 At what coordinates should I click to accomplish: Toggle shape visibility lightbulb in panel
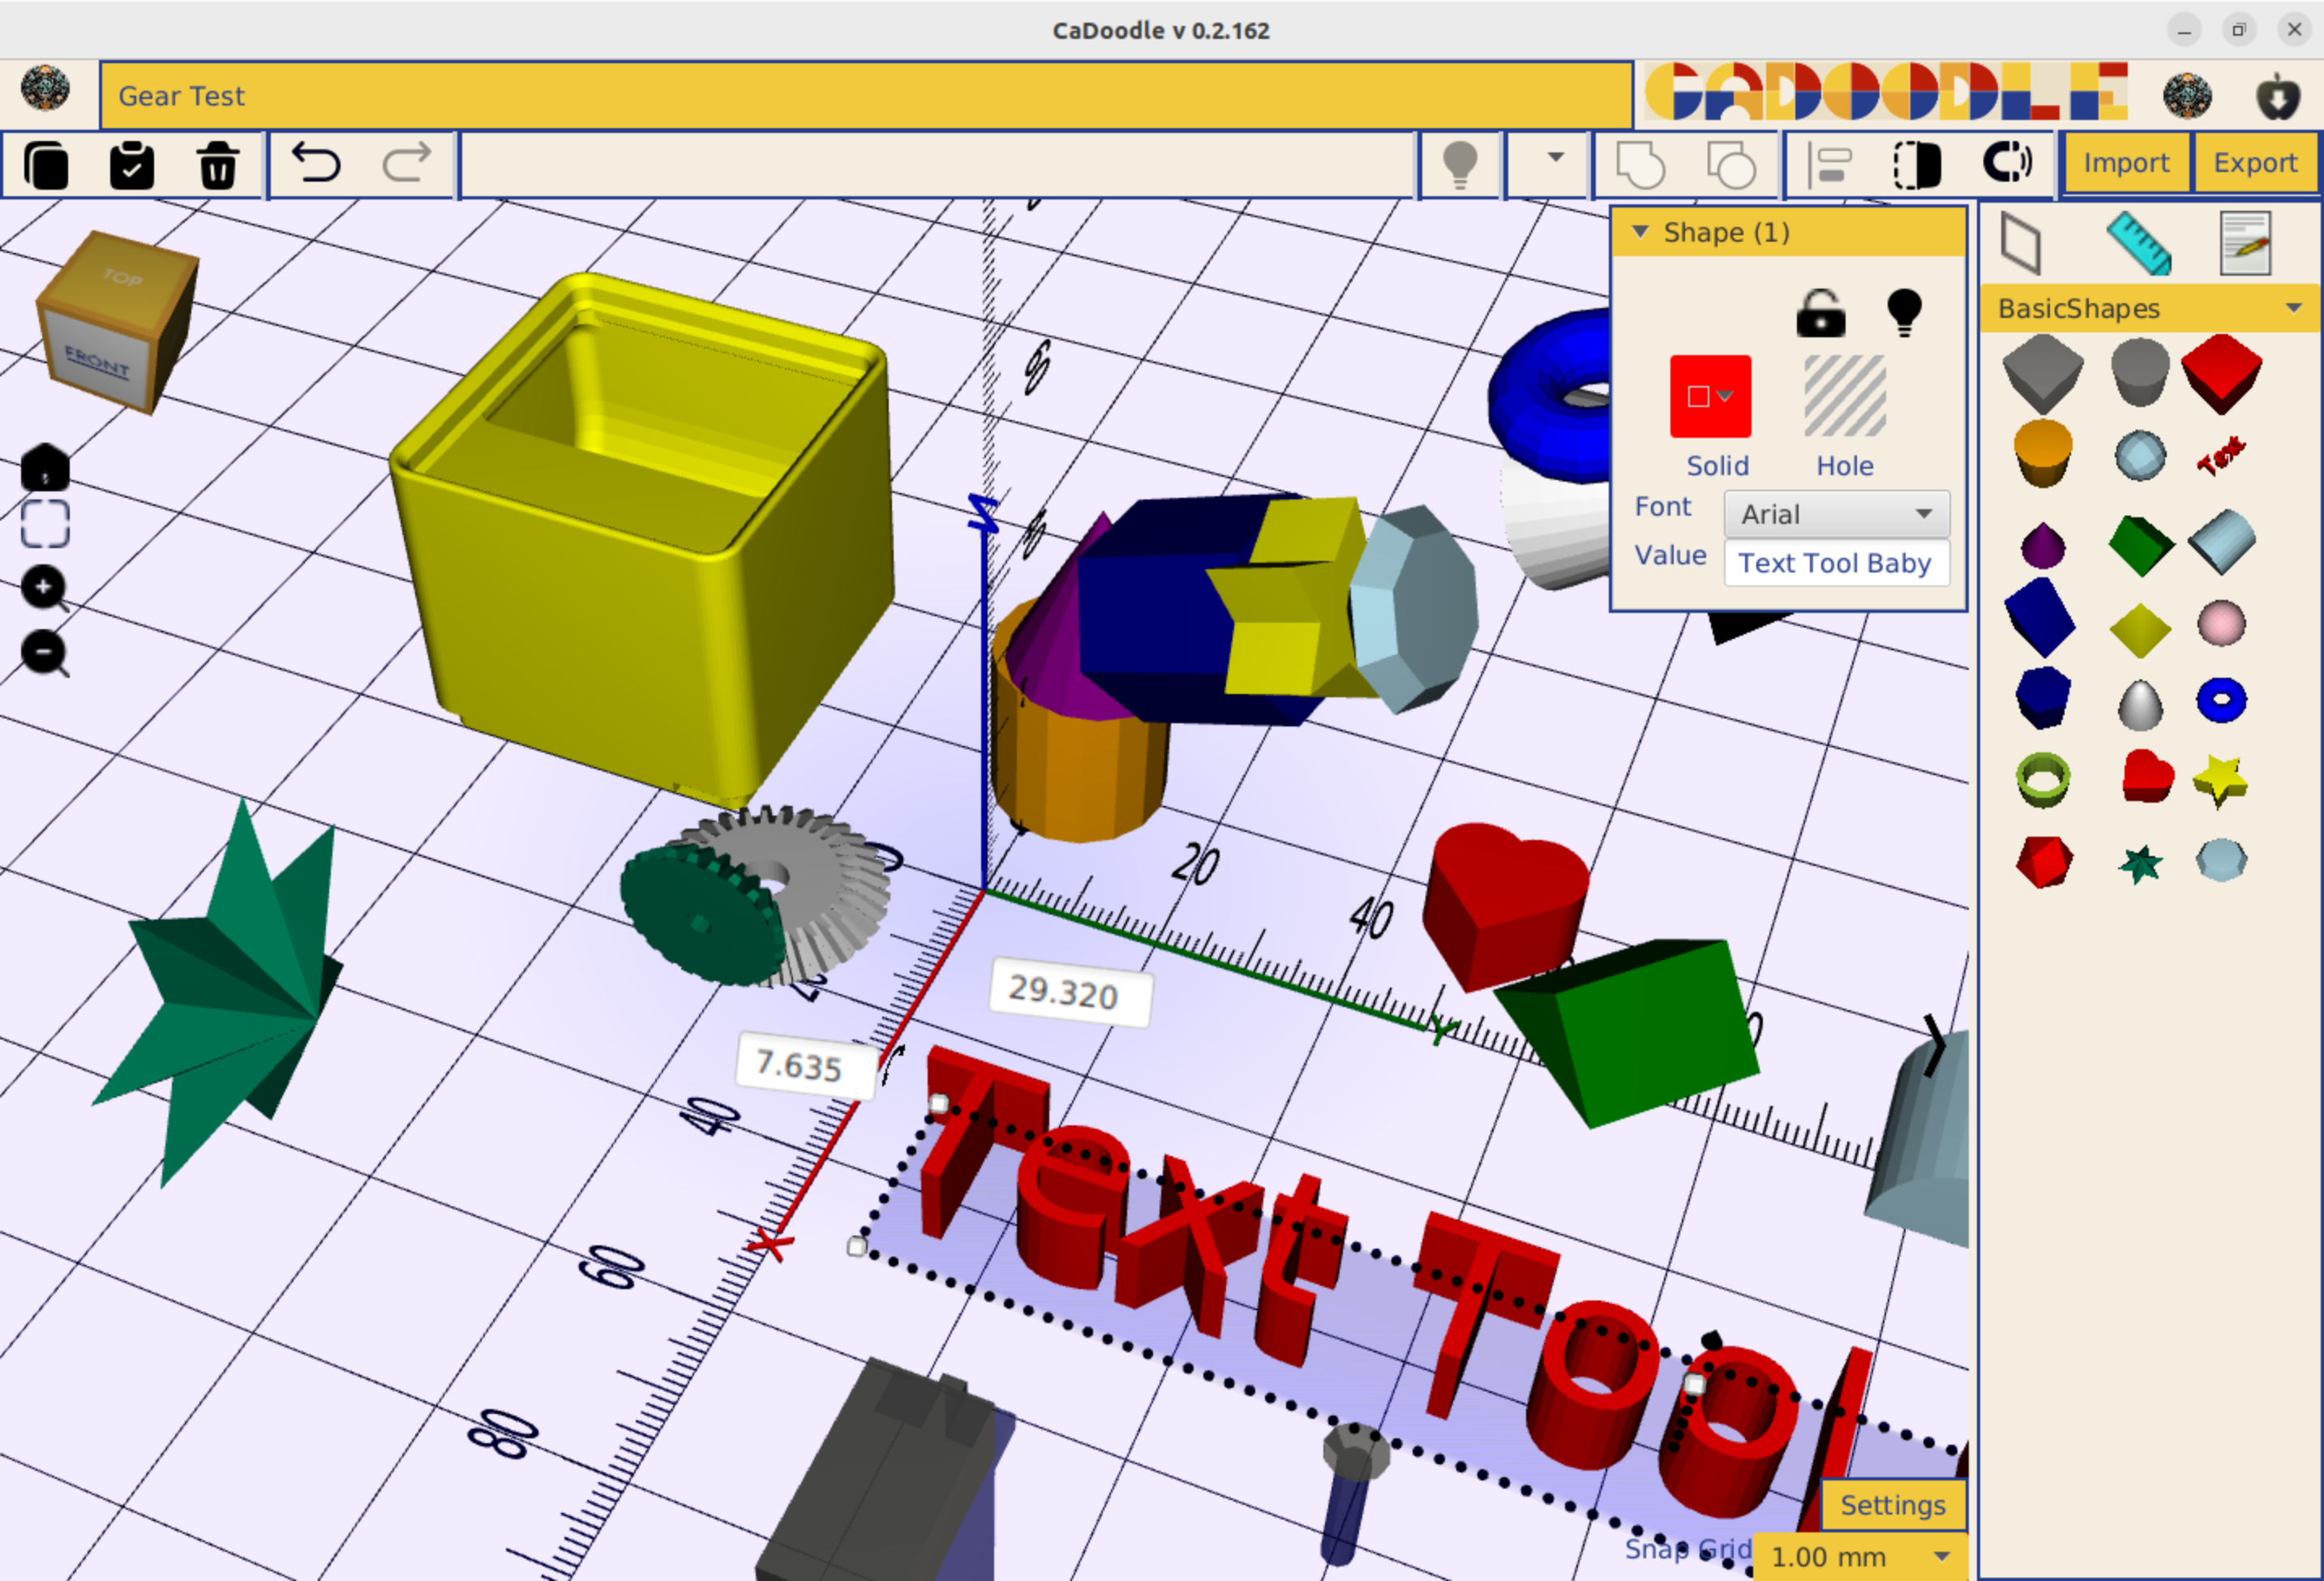pyautogui.click(x=1903, y=313)
